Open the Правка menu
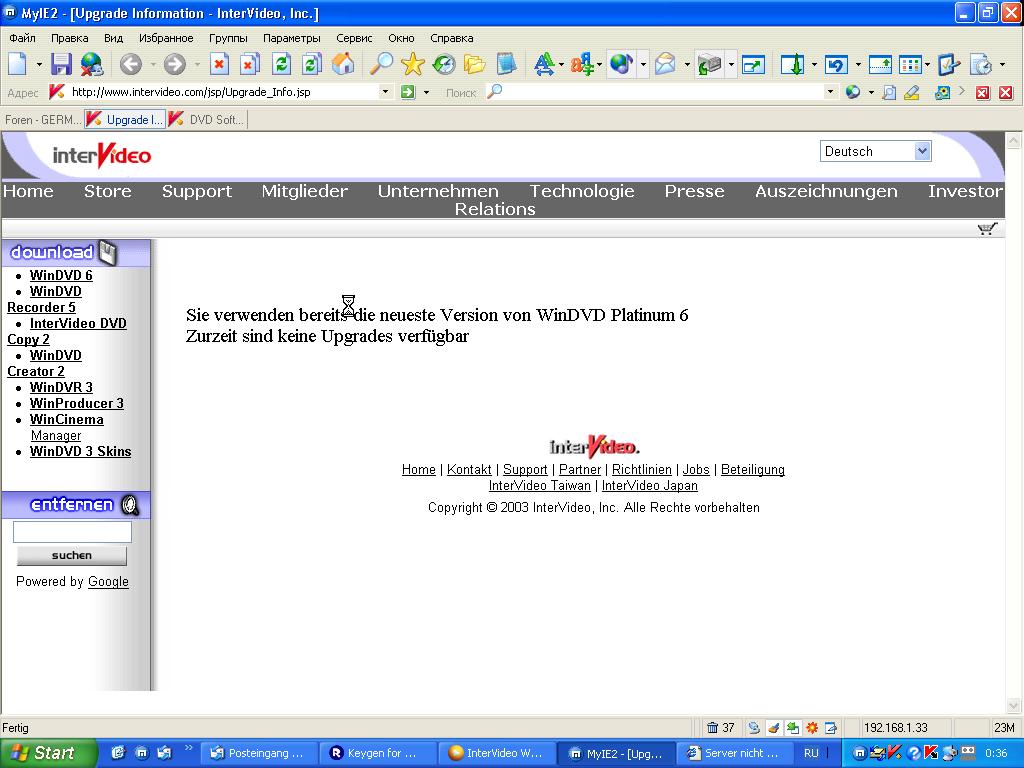The image size is (1024, 768). click(x=69, y=38)
